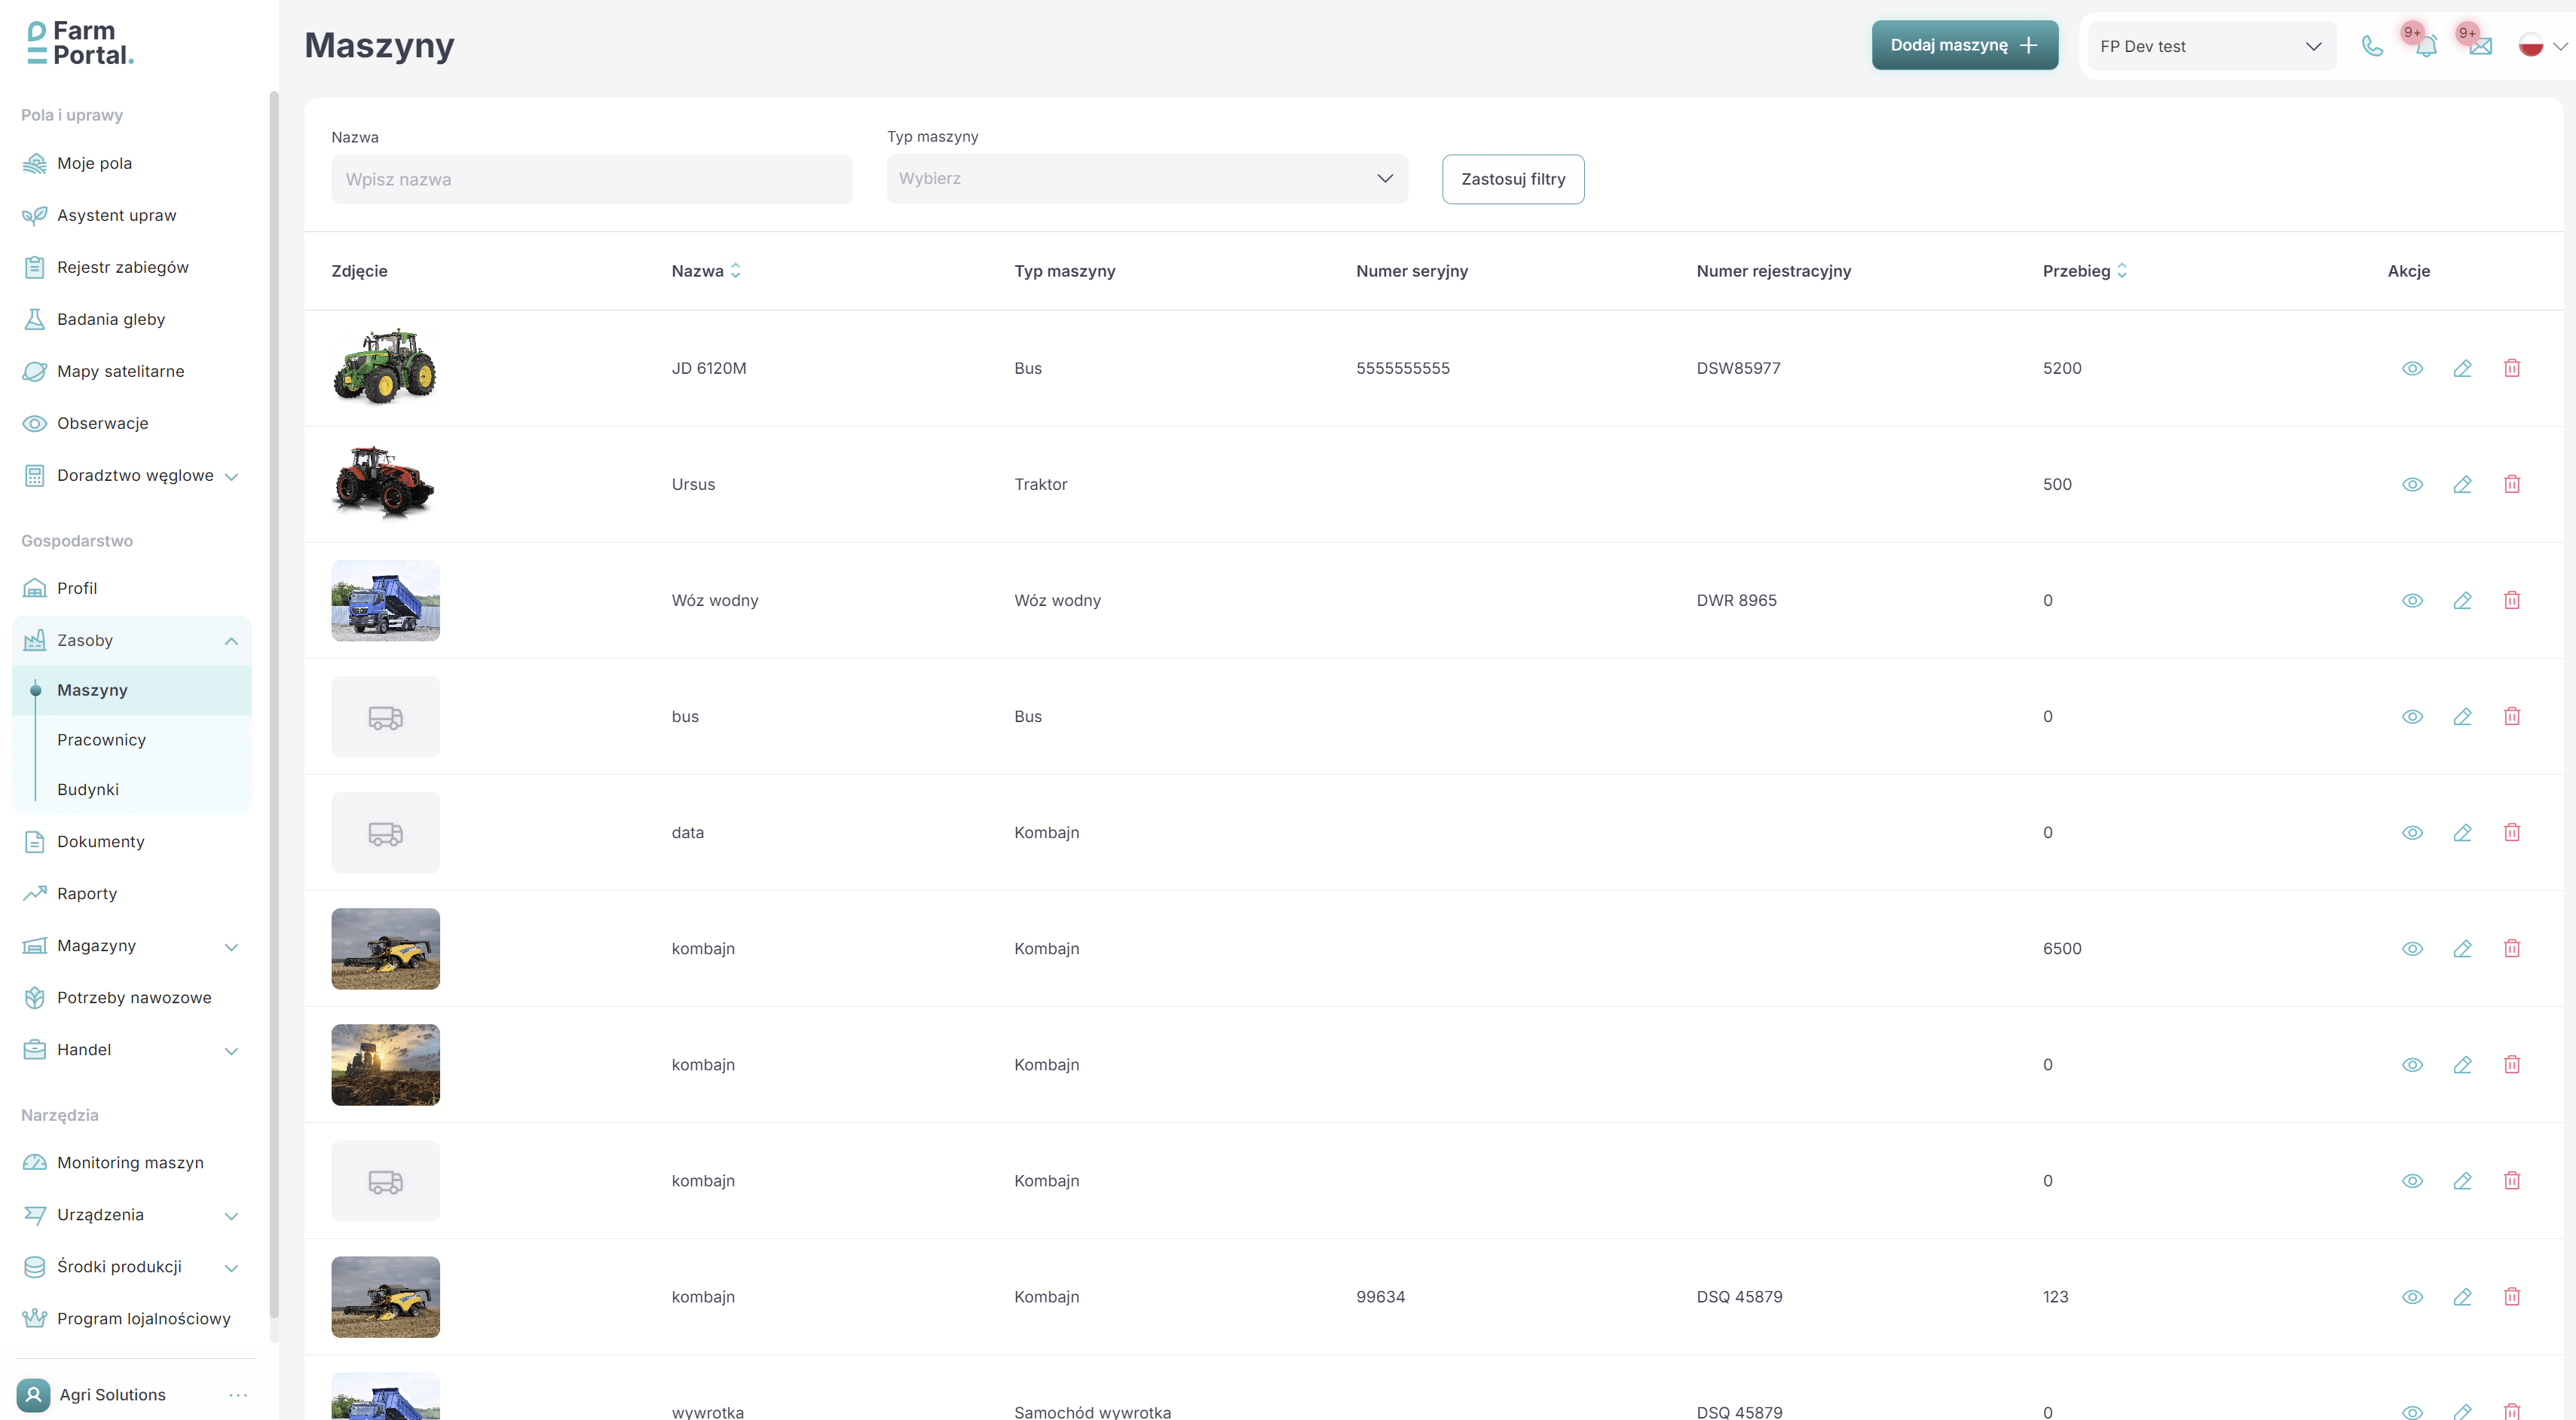Edit kombajn with mileage 6500
Screen dimensions: 2576x1420
pyautogui.click(x=2462, y=948)
